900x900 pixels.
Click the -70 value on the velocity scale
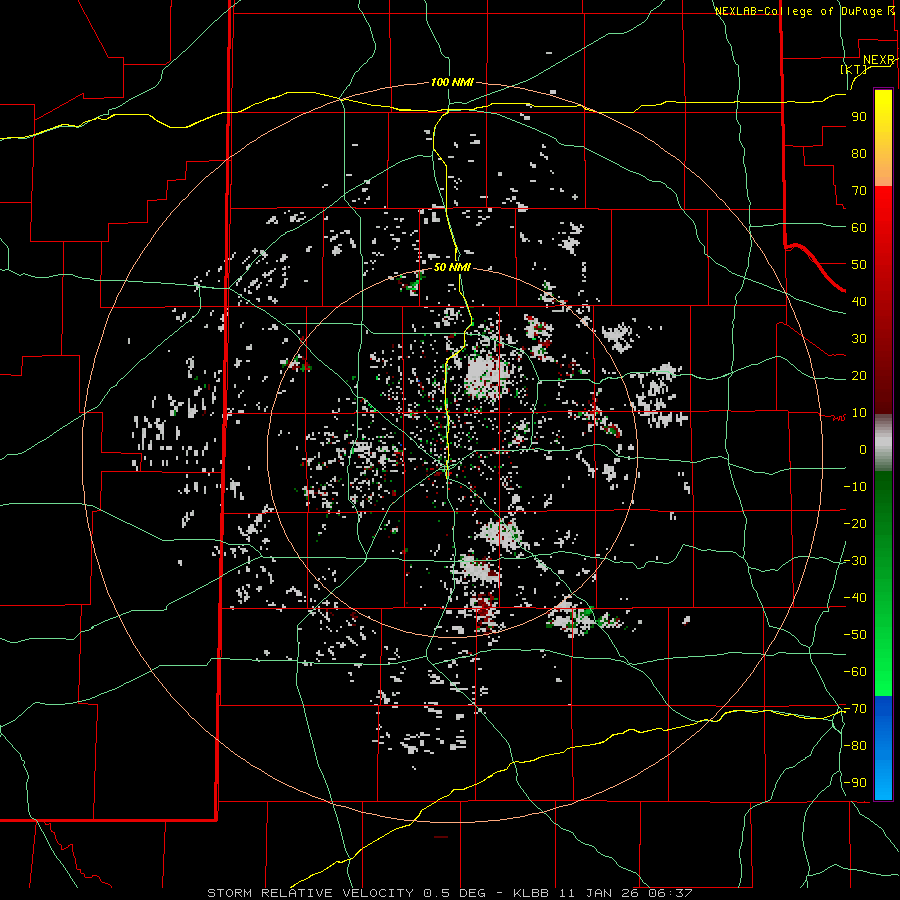click(855, 708)
